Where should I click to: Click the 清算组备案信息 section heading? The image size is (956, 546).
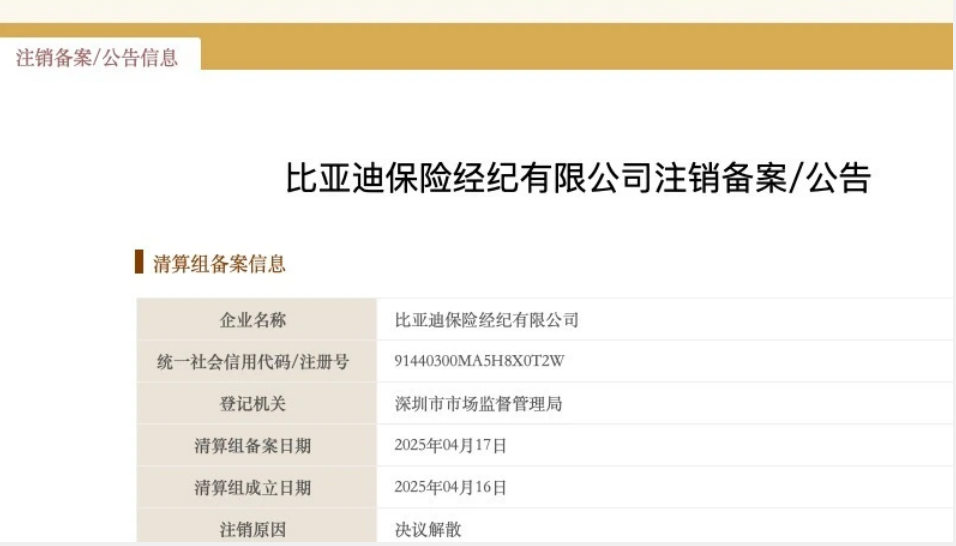click(219, 264)
